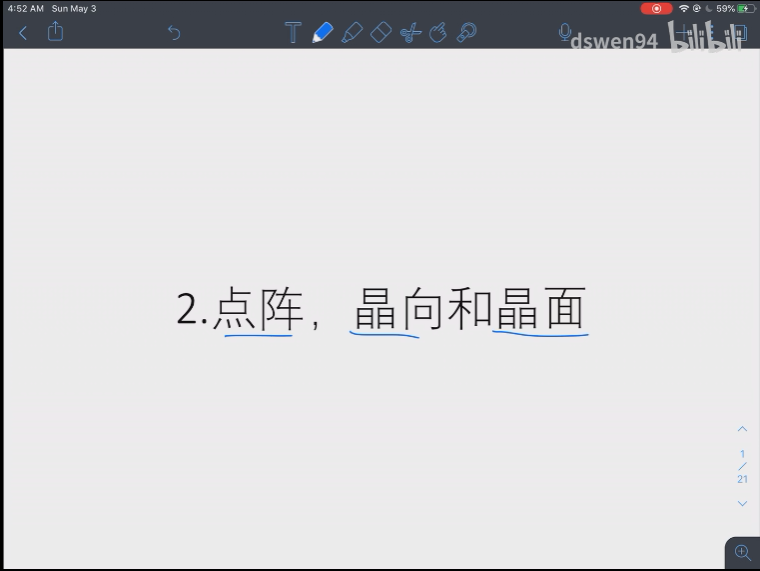Tap the word 晶向 in title
This screenshot has width=760, height=571.
pyautogui.click(x=398, y=309)
